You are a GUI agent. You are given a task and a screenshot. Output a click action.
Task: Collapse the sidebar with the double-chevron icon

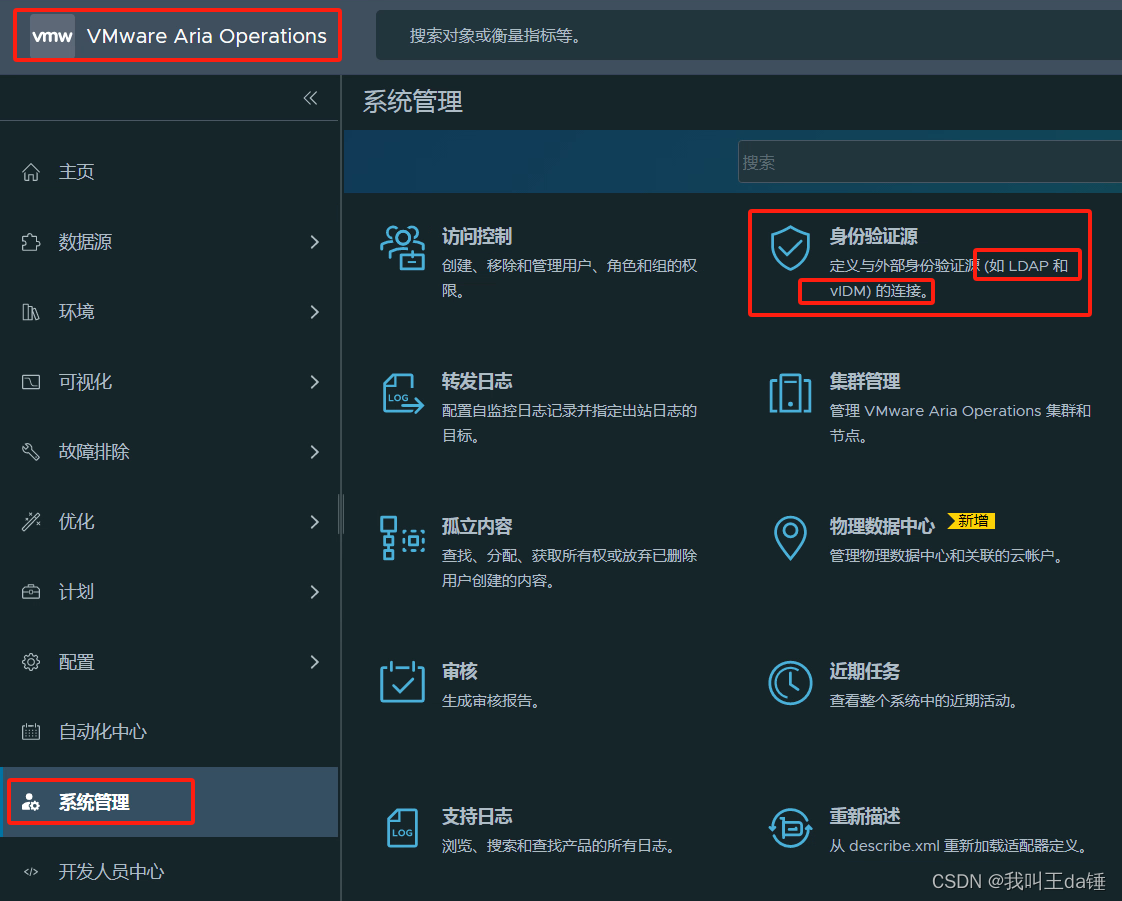point(311,98)
